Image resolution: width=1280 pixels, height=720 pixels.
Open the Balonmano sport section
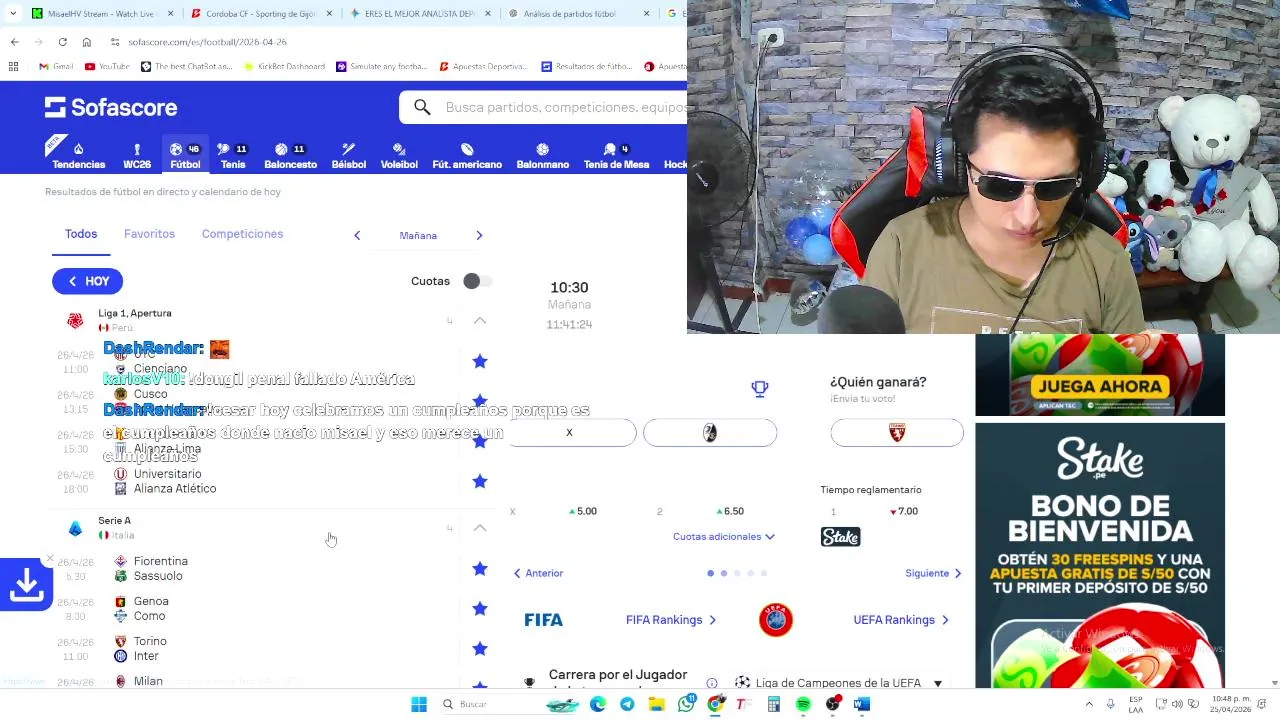click(x=542, y=156)
